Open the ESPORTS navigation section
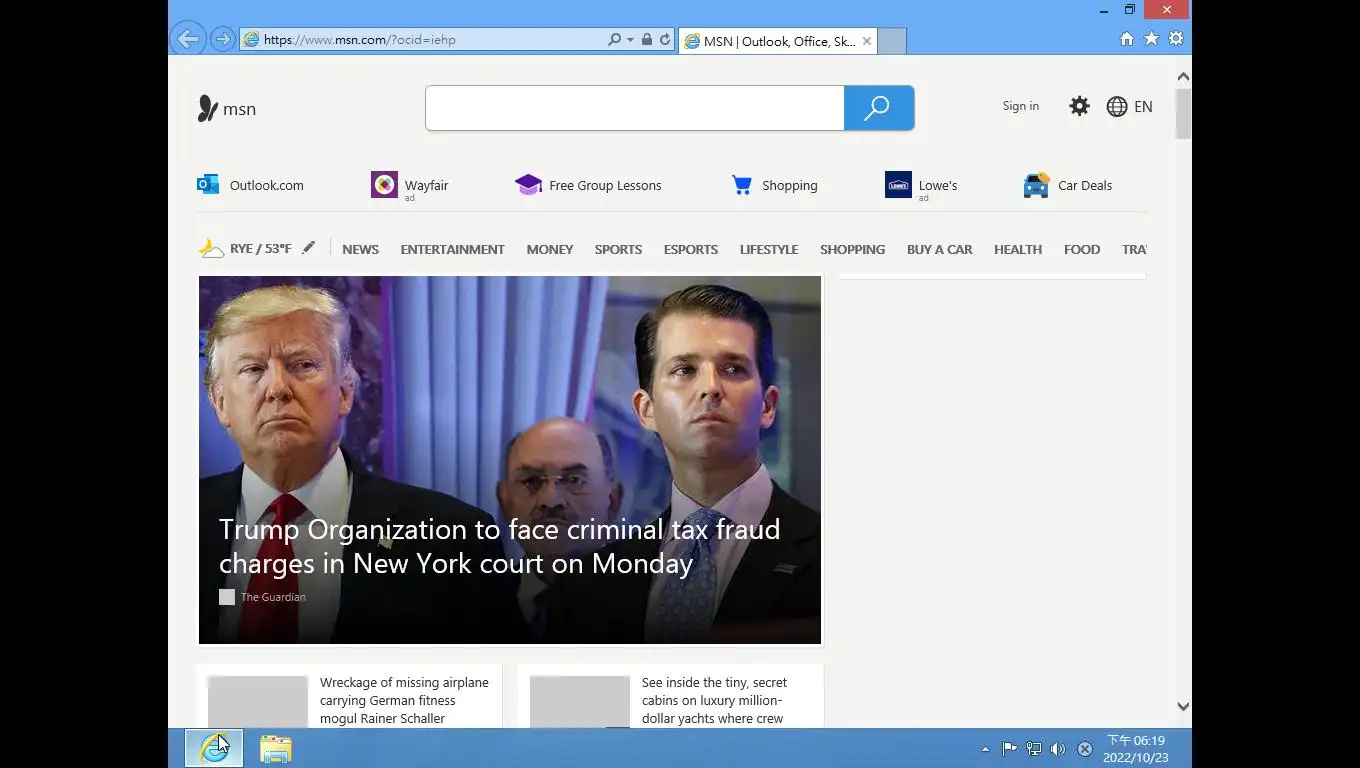This screenshot has height=768, width=1360. click(691, 249)
